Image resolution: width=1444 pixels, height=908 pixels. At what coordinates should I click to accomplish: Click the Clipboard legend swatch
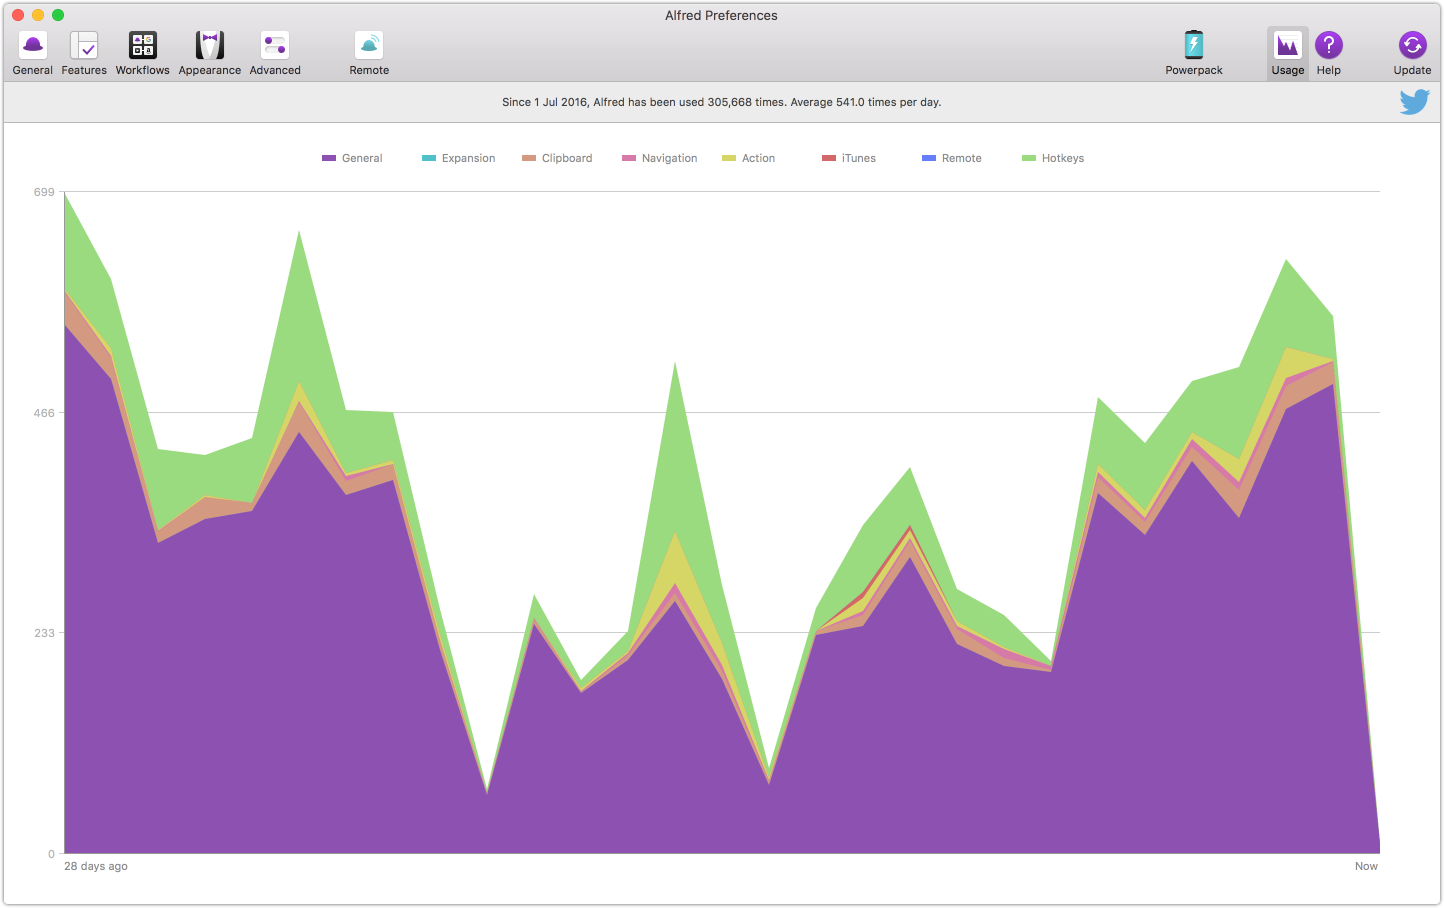529,158
